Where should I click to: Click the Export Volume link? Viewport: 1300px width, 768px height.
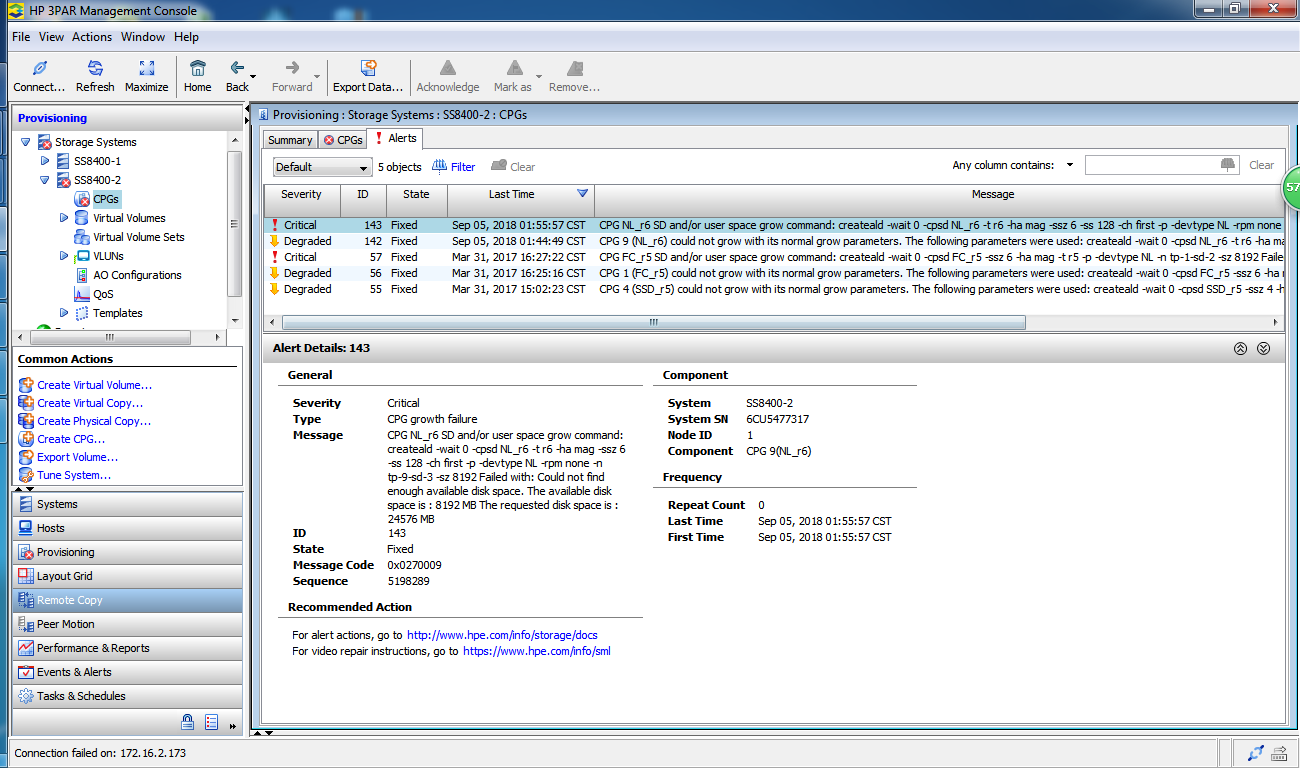78,457
